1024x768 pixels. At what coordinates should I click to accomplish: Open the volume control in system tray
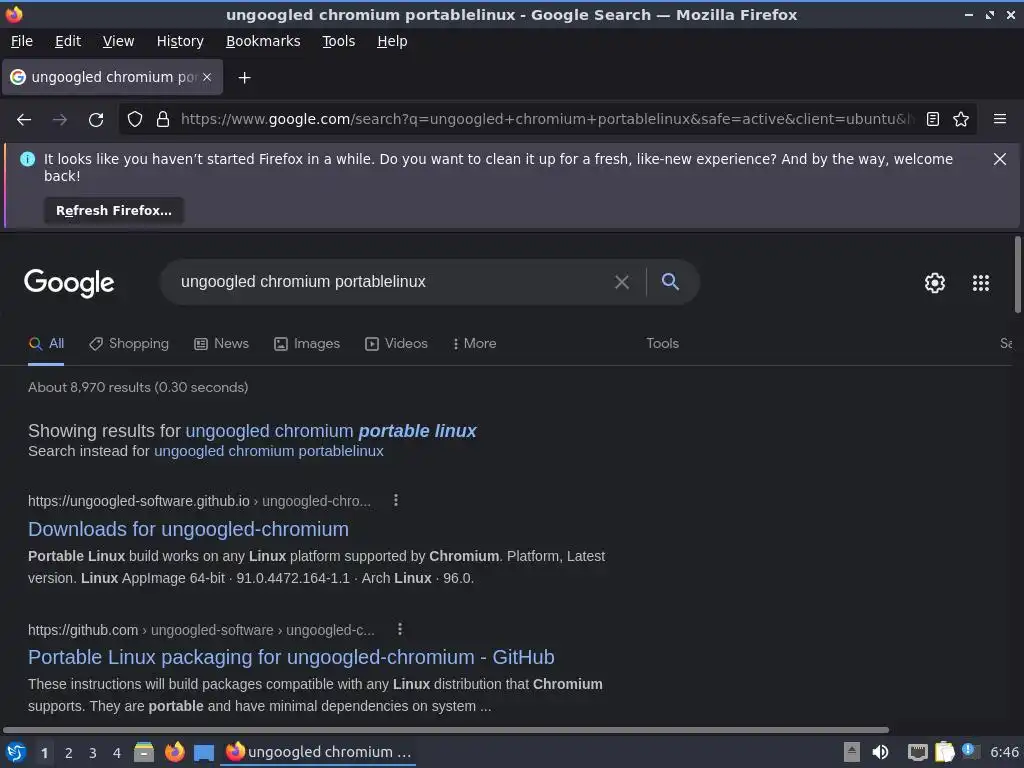pyautogui.click(x=880, y=752)
